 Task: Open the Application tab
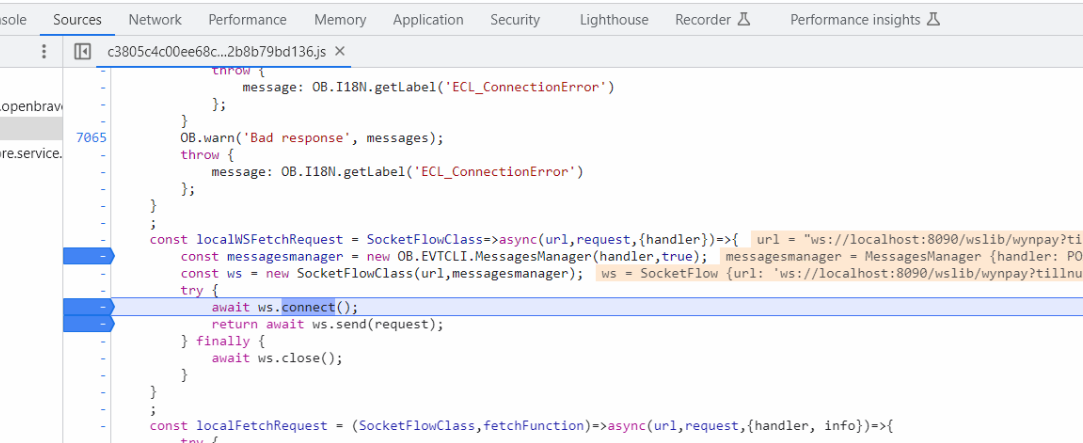(x=430, y=19)
